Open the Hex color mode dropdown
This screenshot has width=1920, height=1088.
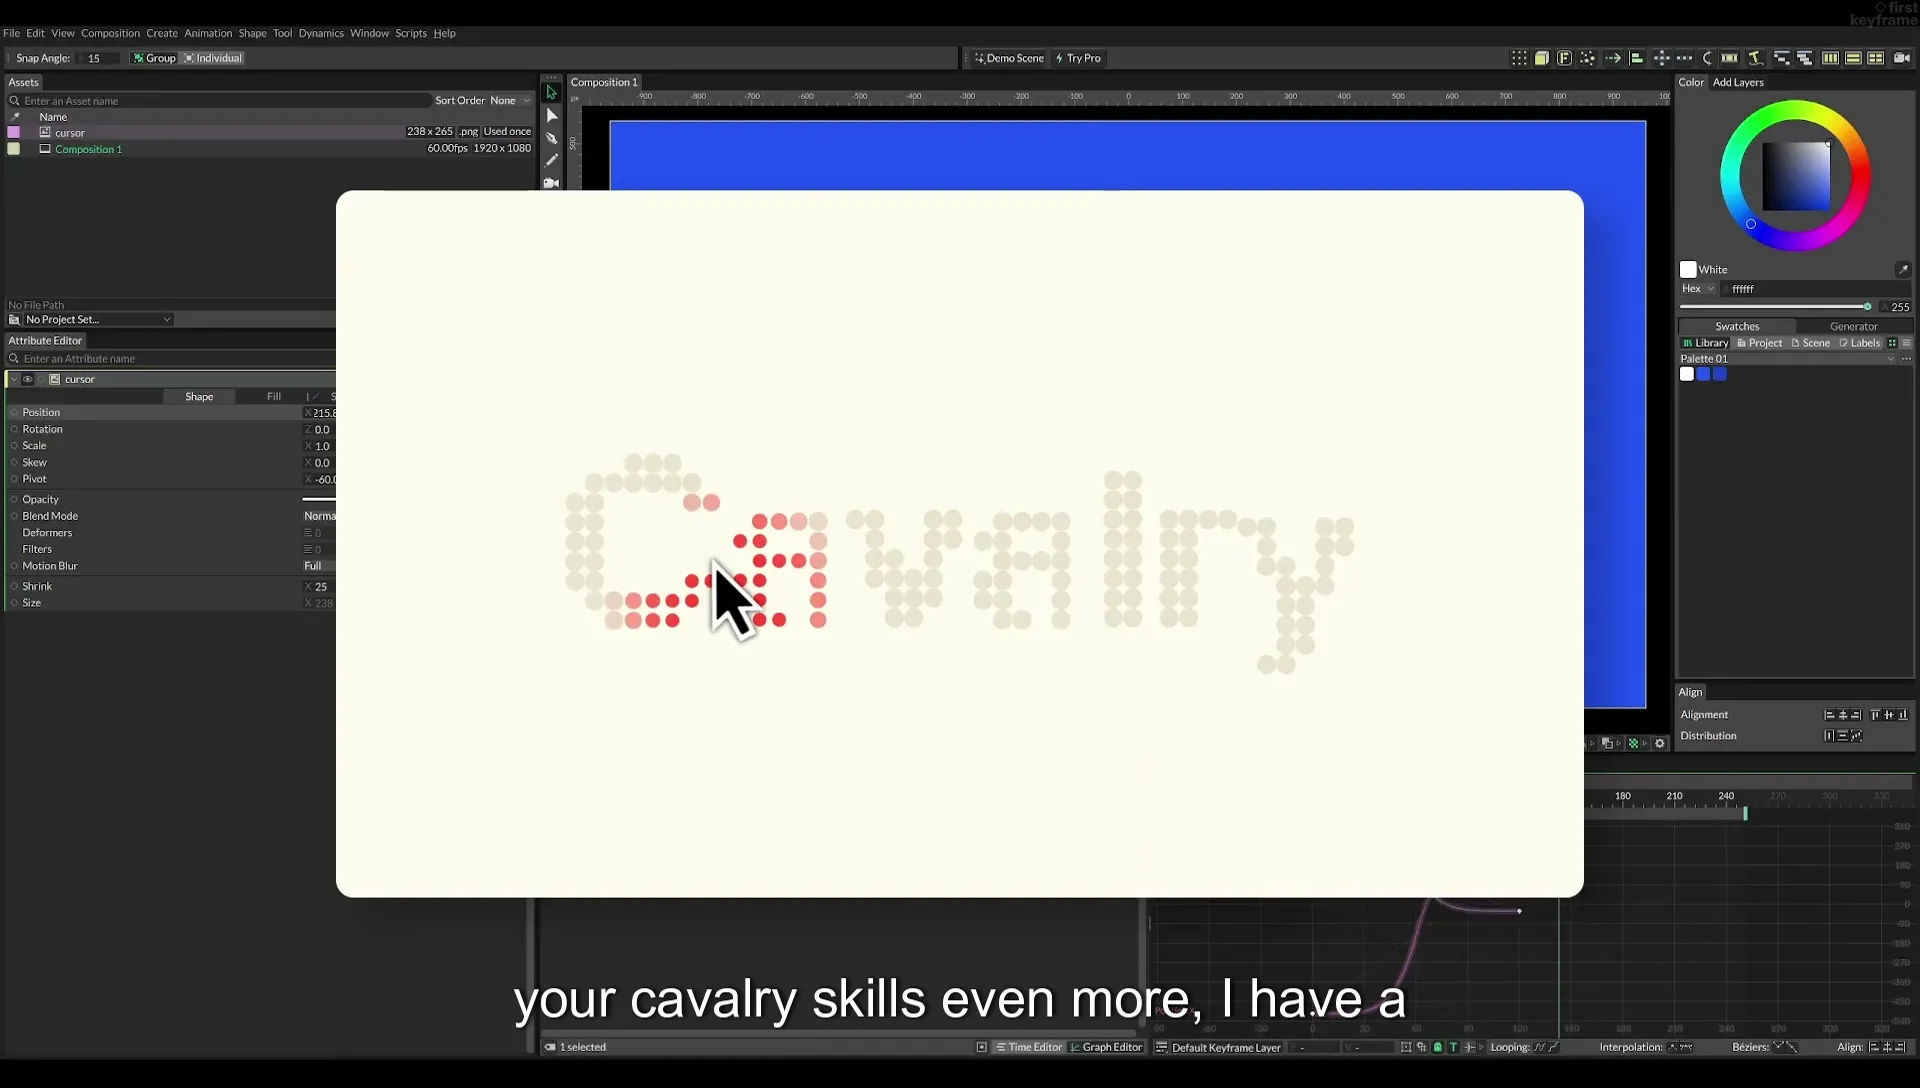(1697, 288)
